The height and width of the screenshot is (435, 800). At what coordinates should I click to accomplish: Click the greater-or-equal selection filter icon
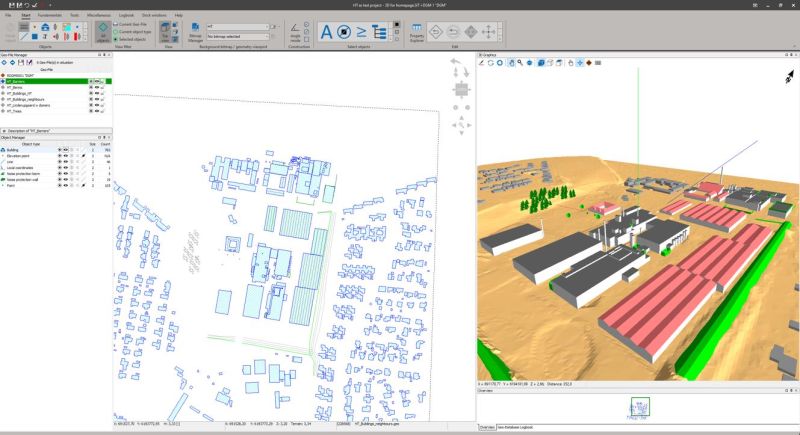(x=361, y=32)
